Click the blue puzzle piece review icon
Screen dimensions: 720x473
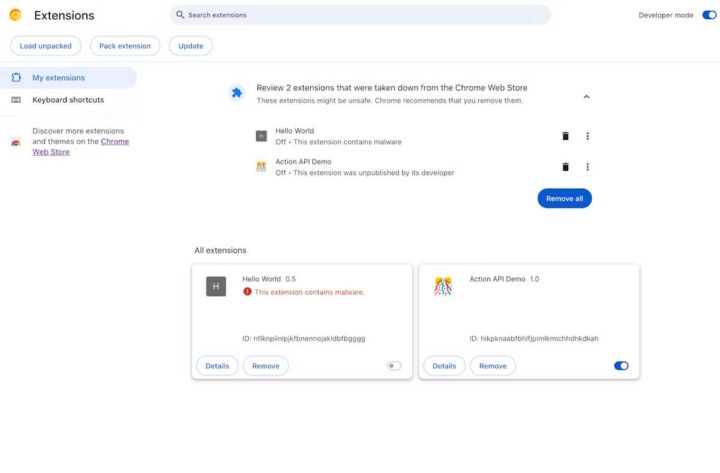tap(237, 93)
